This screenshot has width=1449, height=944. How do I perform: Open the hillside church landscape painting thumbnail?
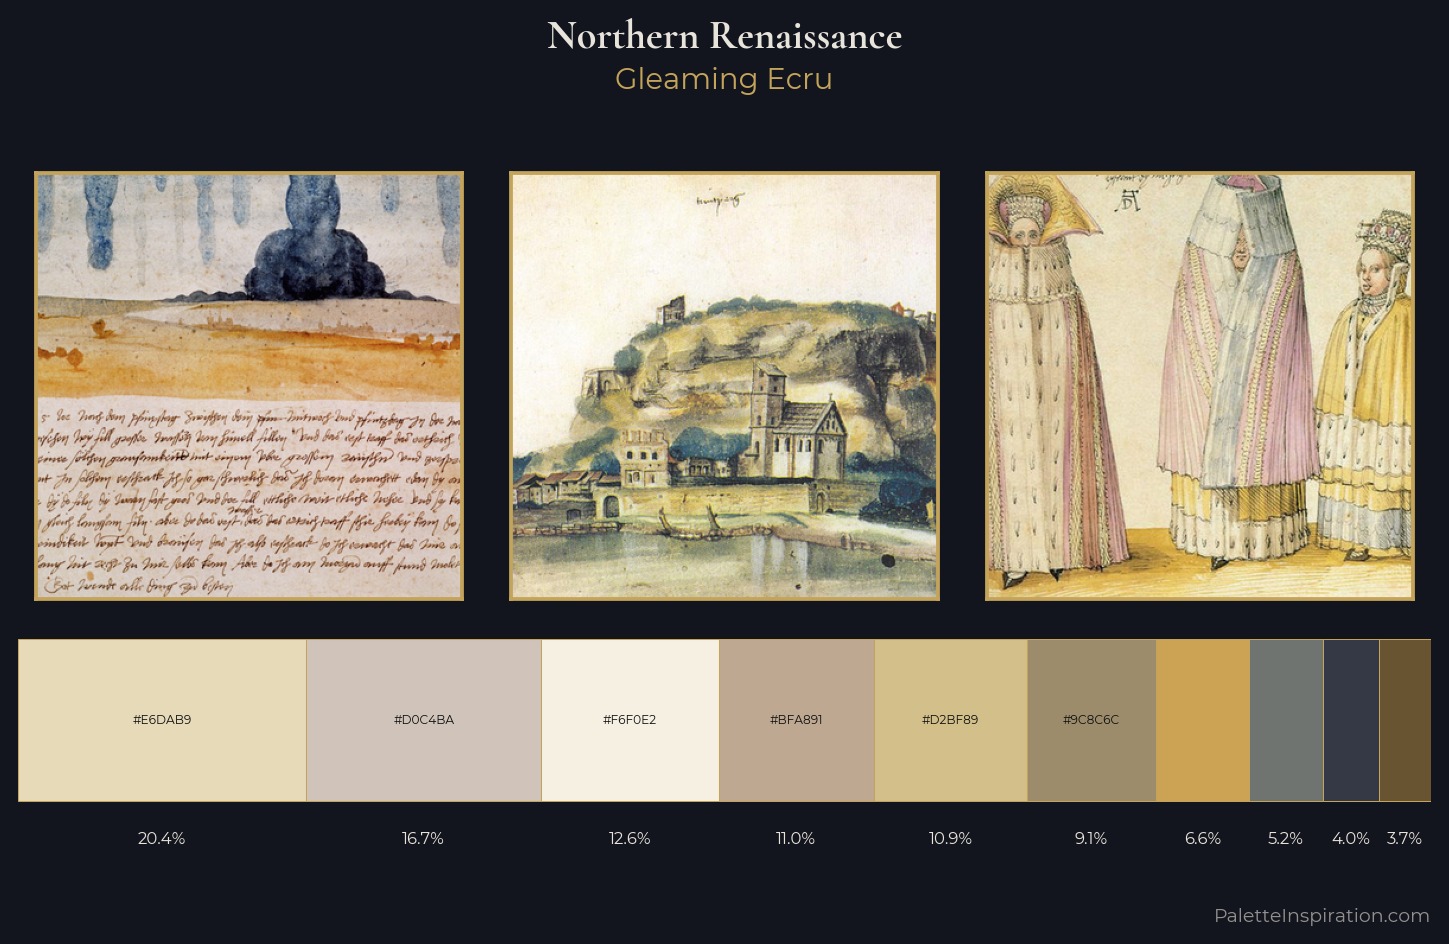(724, 386)
